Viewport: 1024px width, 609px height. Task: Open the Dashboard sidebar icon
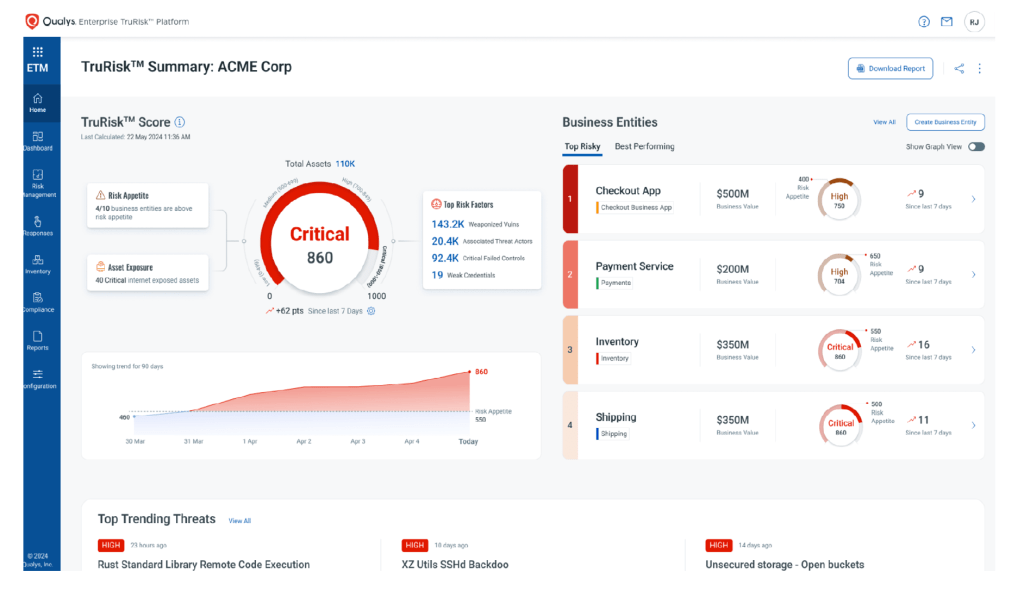click(37, 140)
